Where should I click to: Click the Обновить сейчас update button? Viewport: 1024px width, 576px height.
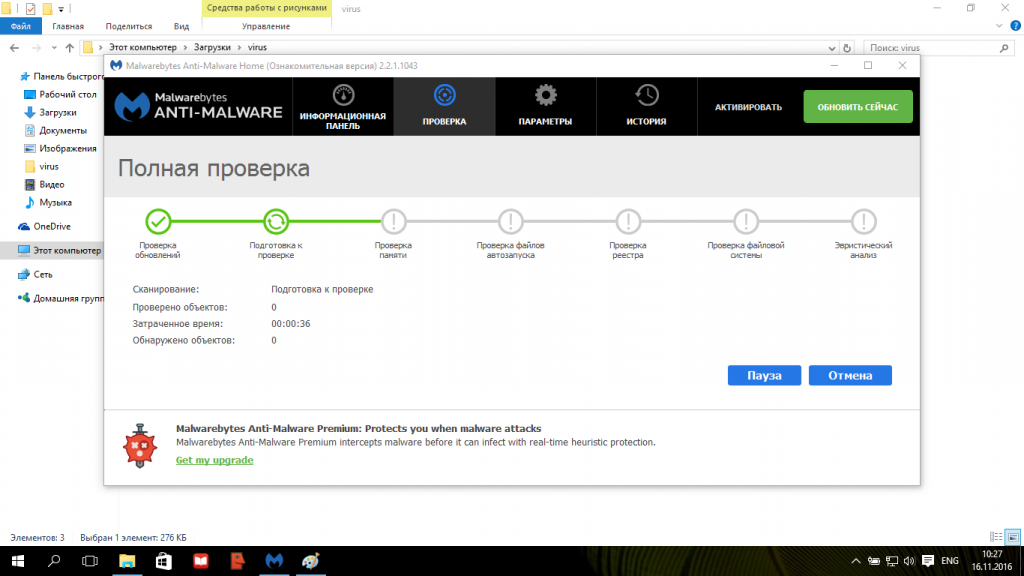(857, 106)
